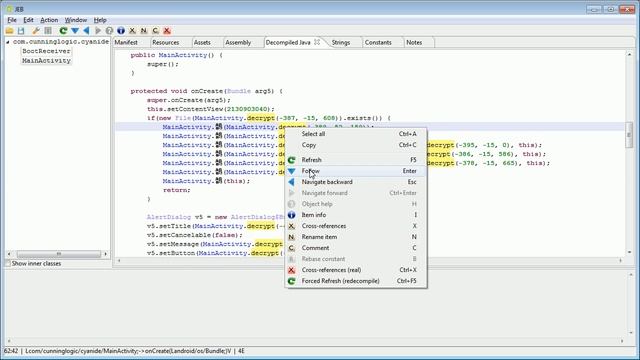Screen dimensions: 640x360
Task: Click the Open file folder icon in toolbar
Action: coord(9,31)
